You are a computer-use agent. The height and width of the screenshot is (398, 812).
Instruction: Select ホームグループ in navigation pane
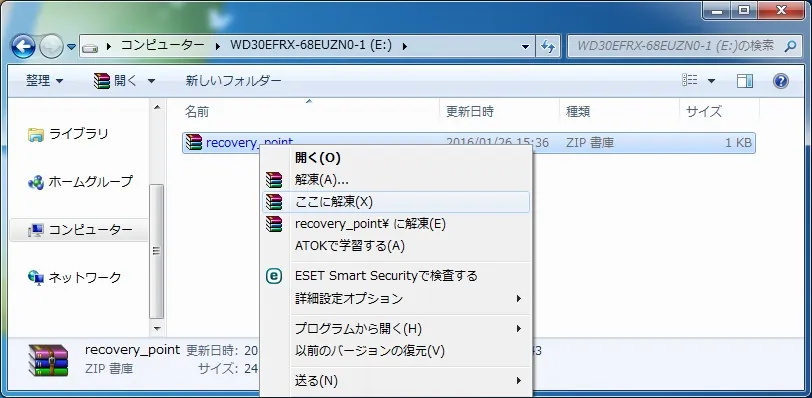91,182
